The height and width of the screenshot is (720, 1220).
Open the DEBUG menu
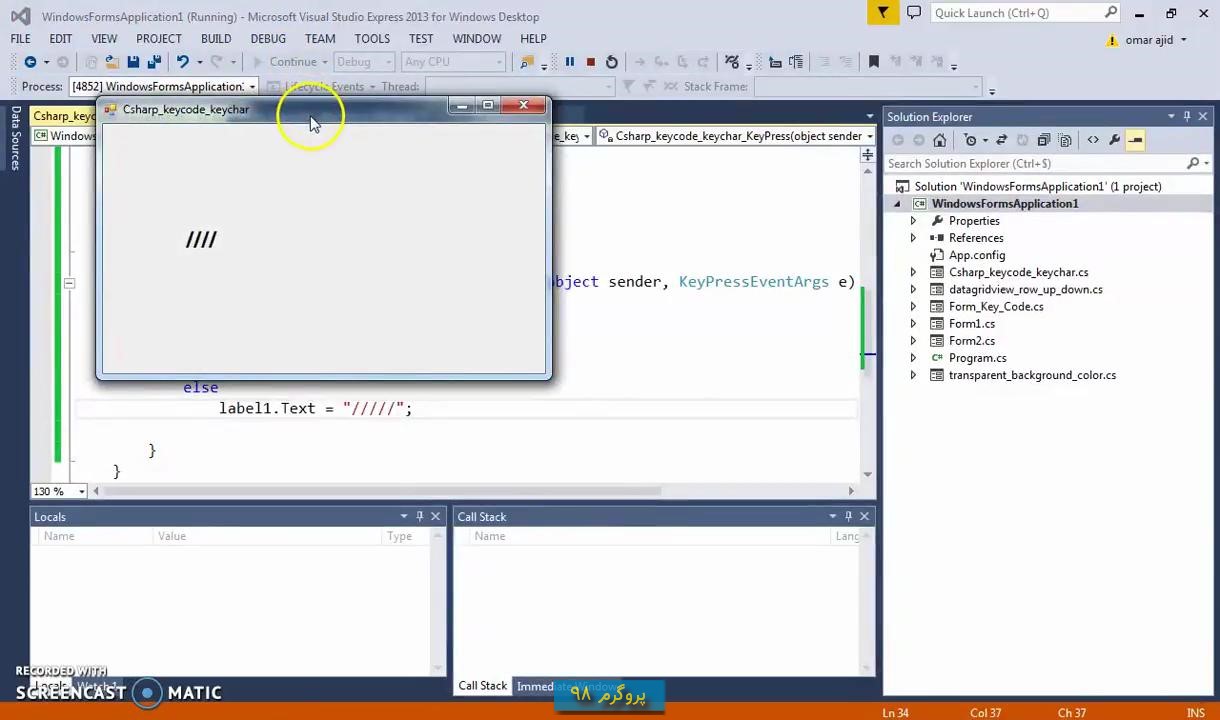[267, 39]
